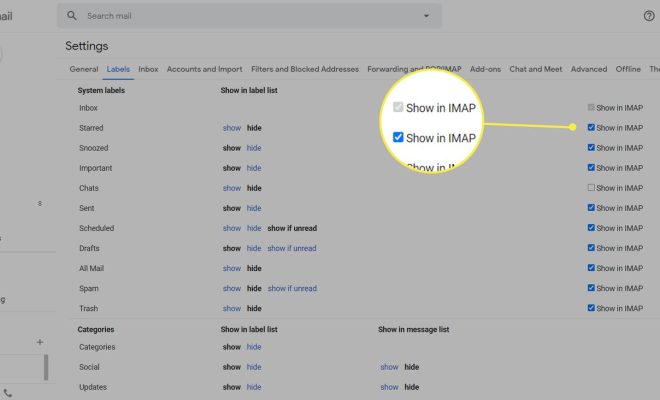Click hide in label list for Updates
The height and width of the screenshot is (400, 660).
tap(254, 387)
